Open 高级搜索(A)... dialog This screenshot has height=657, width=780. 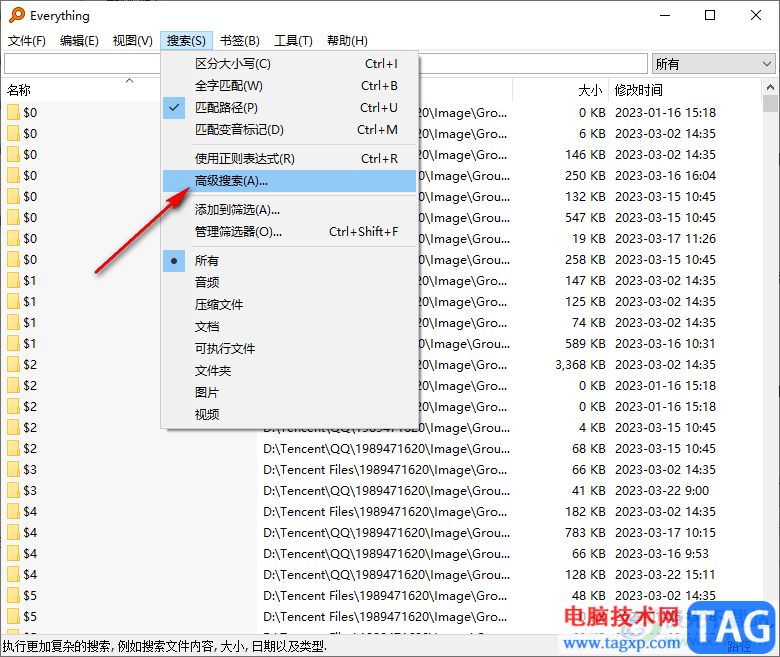[290, 181]
